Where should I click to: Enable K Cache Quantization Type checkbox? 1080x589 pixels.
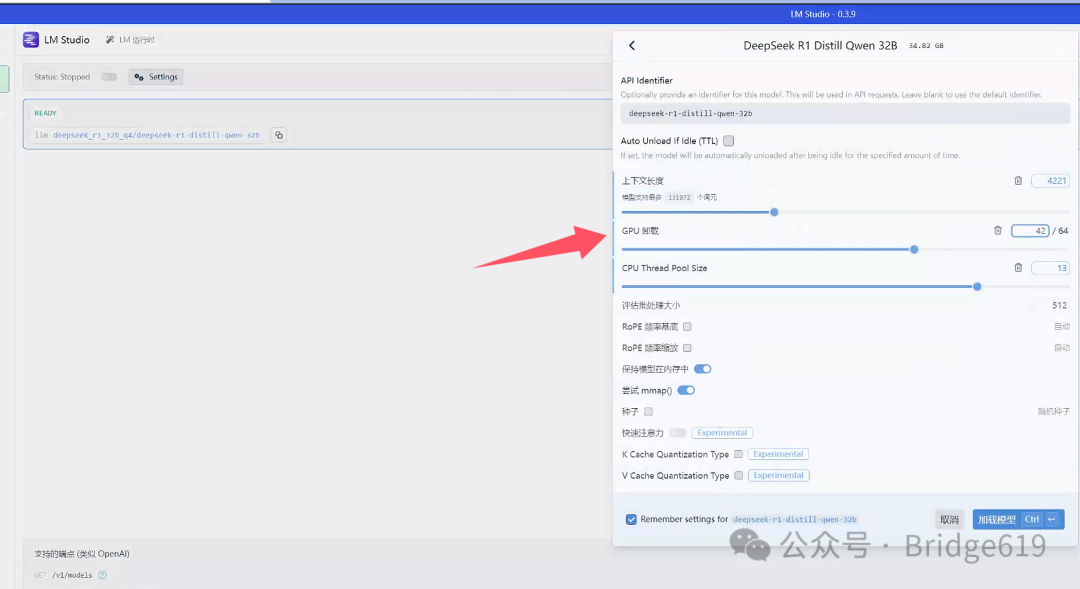click(x=738, y=454)
